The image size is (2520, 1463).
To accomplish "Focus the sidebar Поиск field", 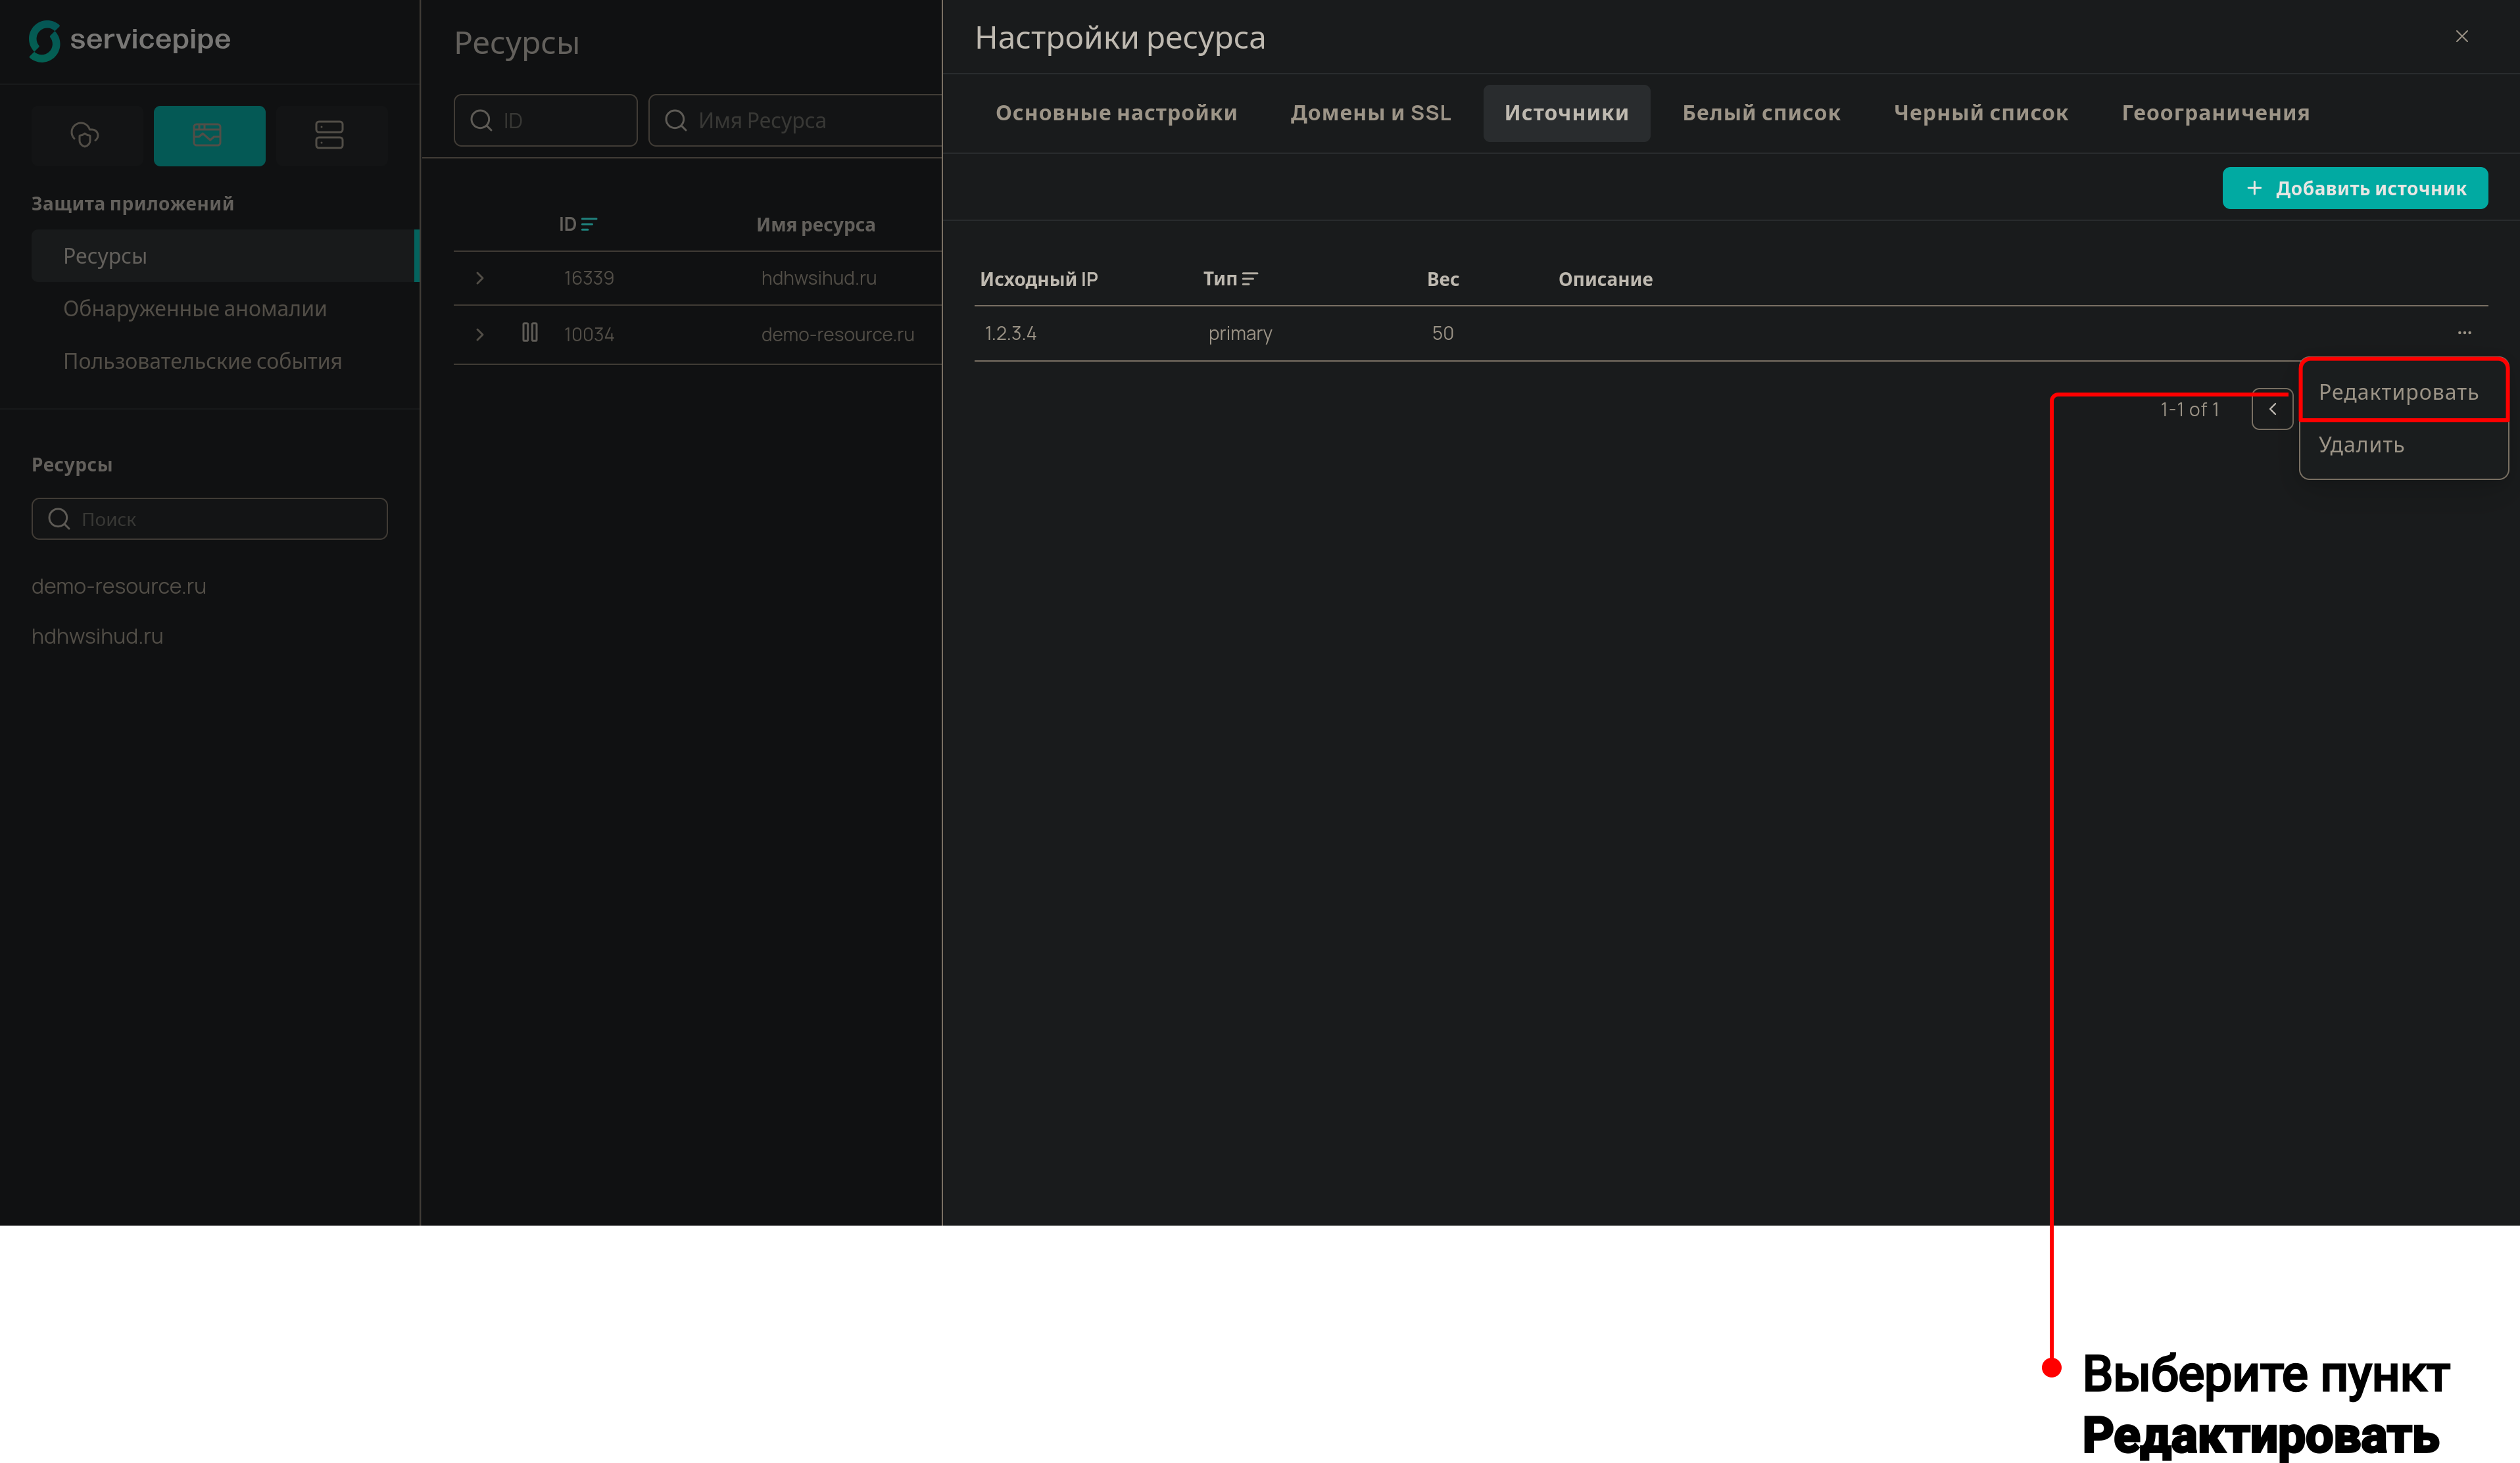I will point(209,519).
